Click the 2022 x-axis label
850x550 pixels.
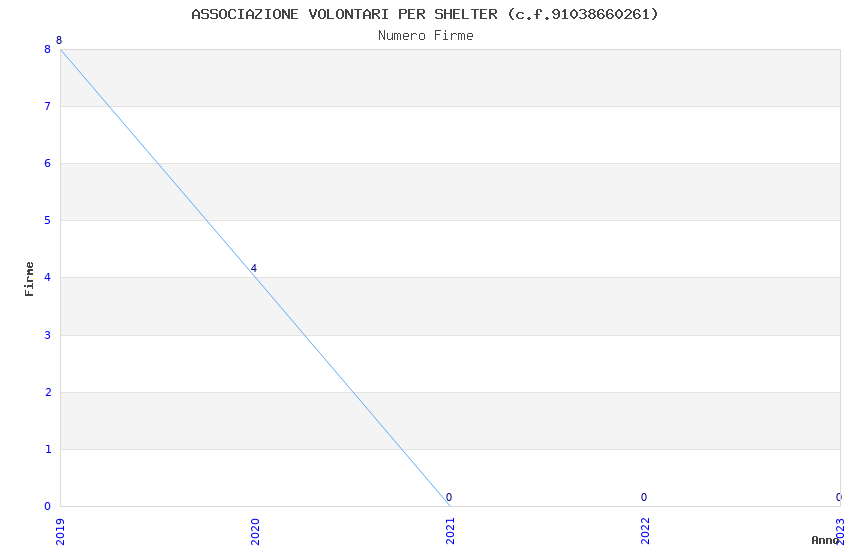645,532
